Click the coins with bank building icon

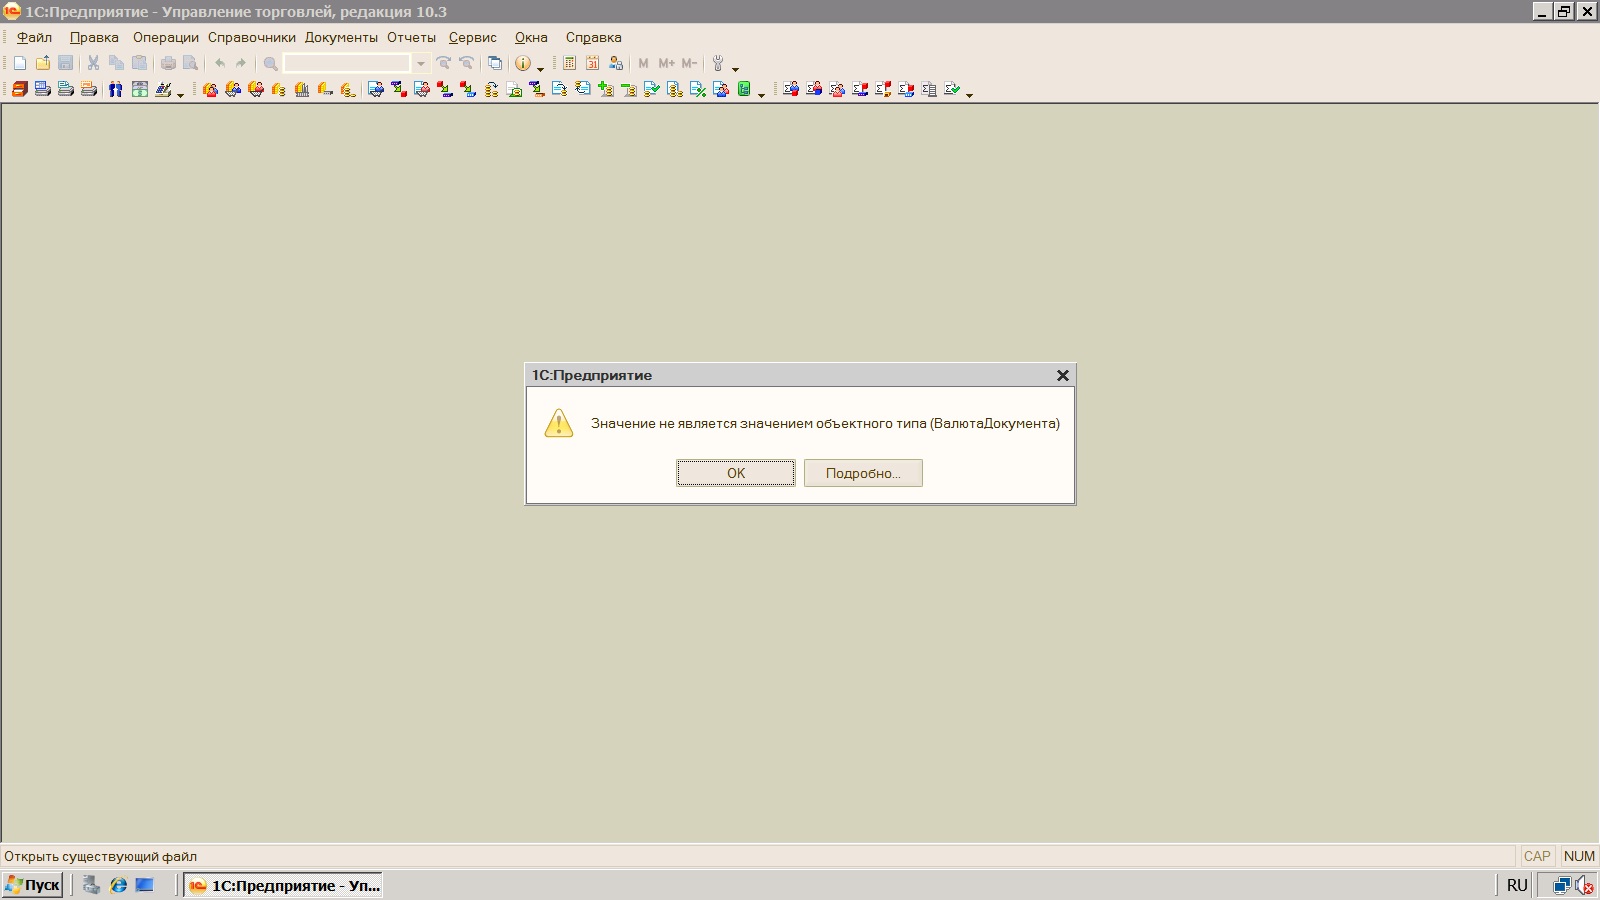tap(302, 89)
